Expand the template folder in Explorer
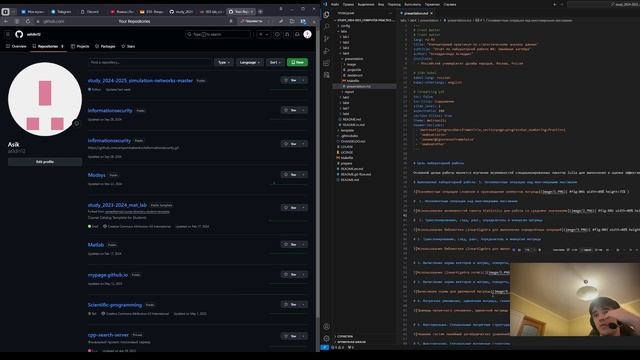640x360 pixels. [347, 130]
